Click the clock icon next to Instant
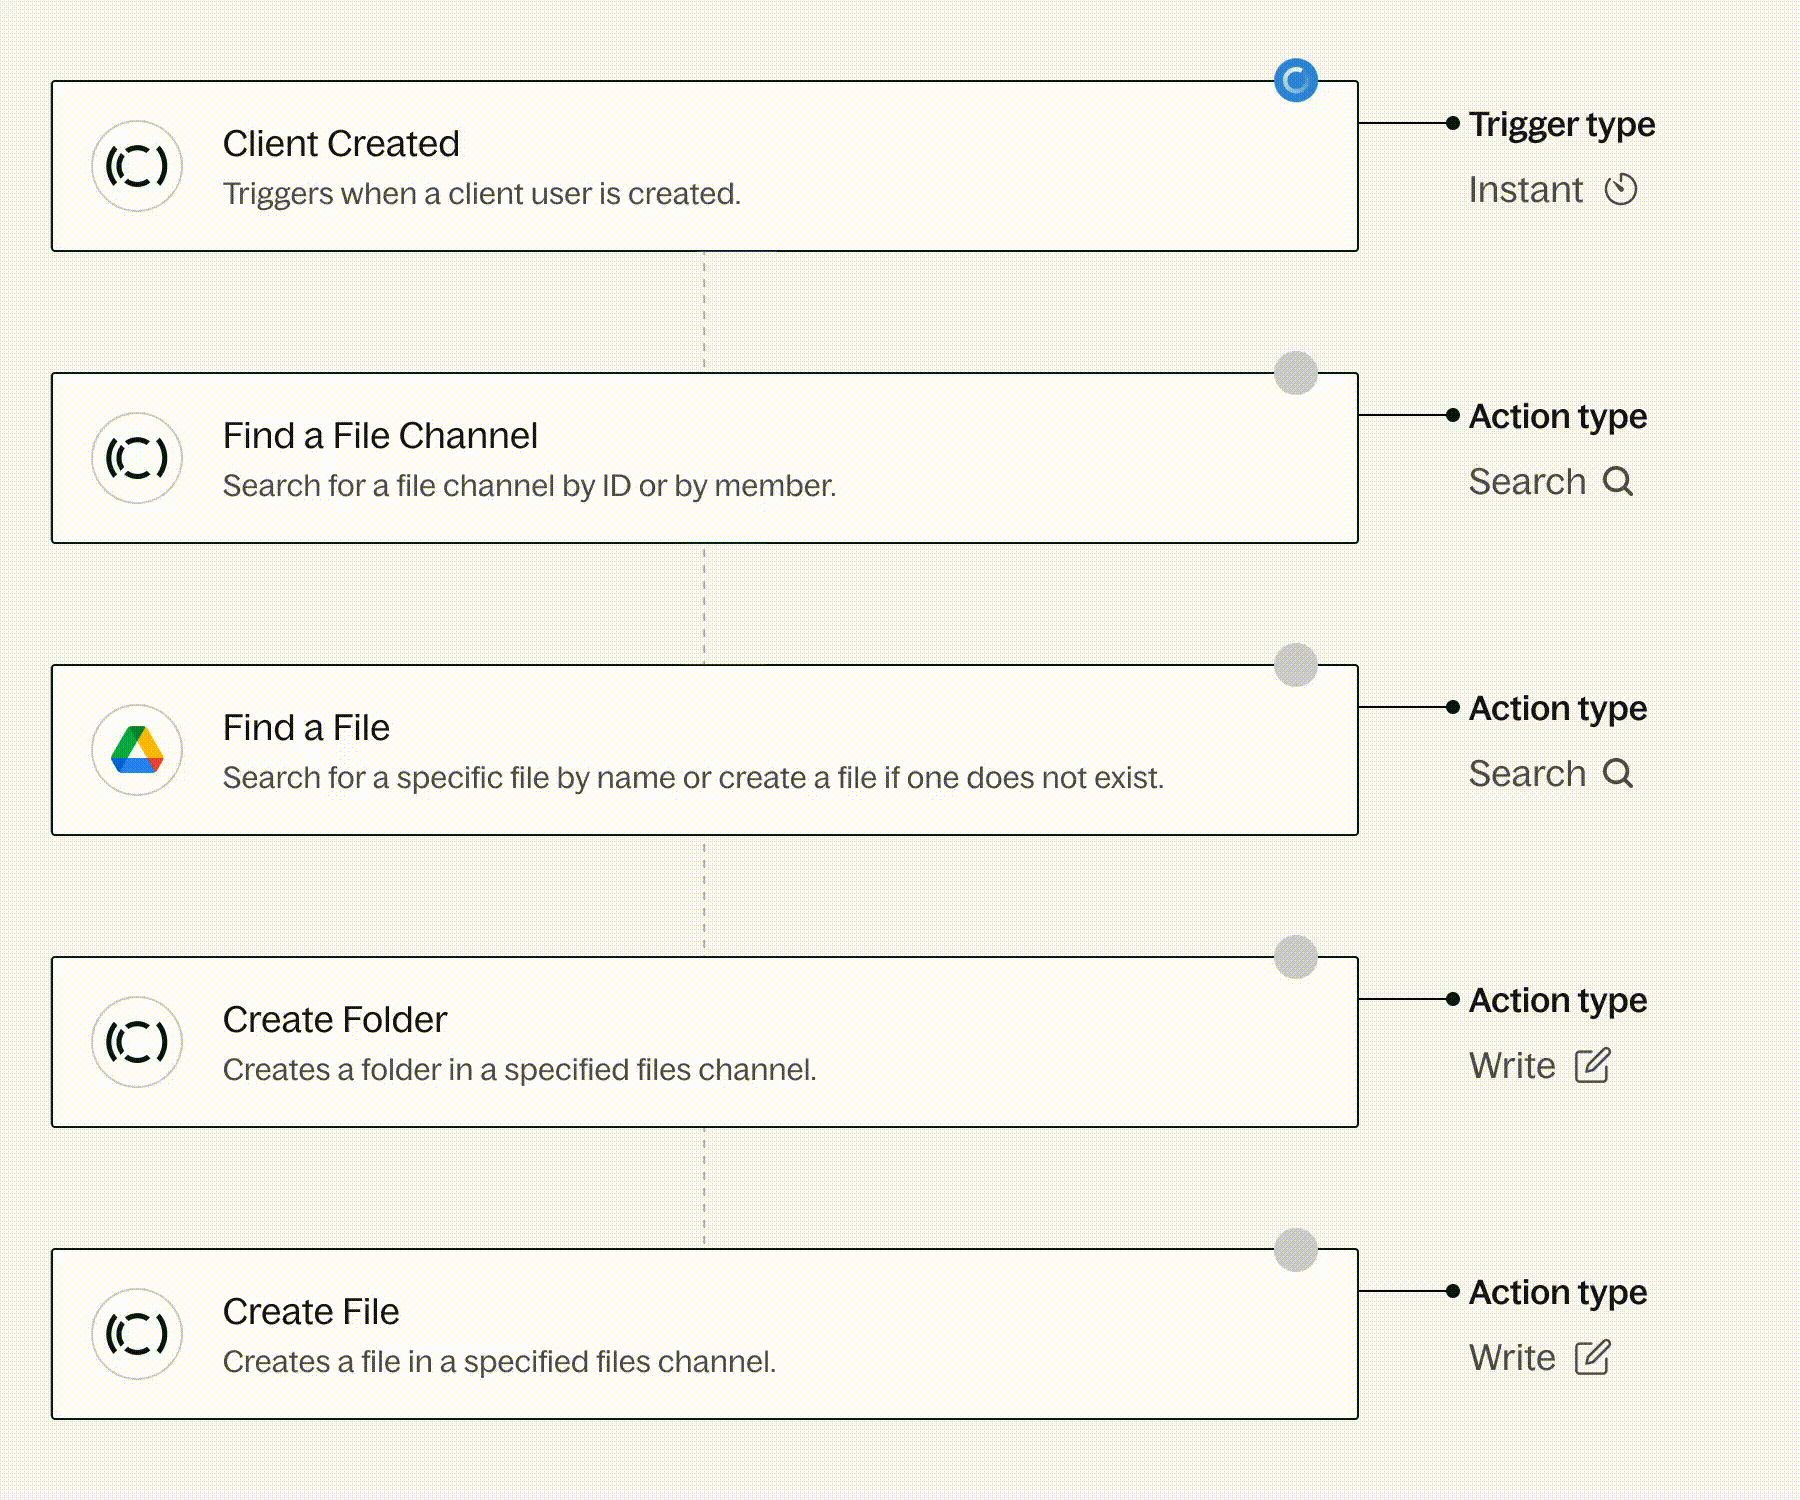Screen dimensions: 1800x1500 coord(1620,189)
